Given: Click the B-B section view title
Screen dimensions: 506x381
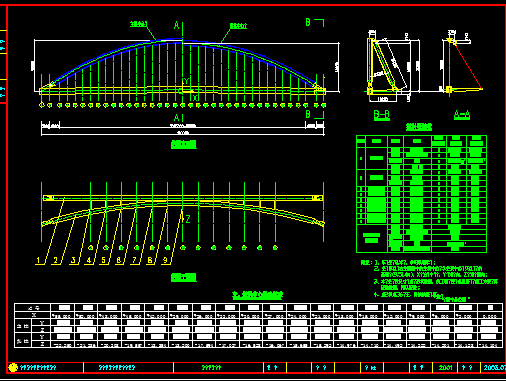Looking at the screenshot, I should [382, 115].
